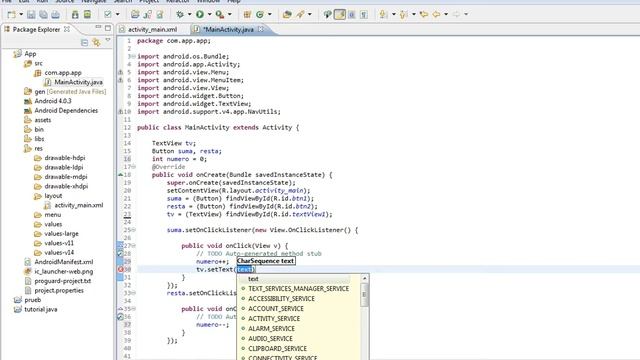
Task: Open the Lint check dropdown arrow
Action: [118, 15]
